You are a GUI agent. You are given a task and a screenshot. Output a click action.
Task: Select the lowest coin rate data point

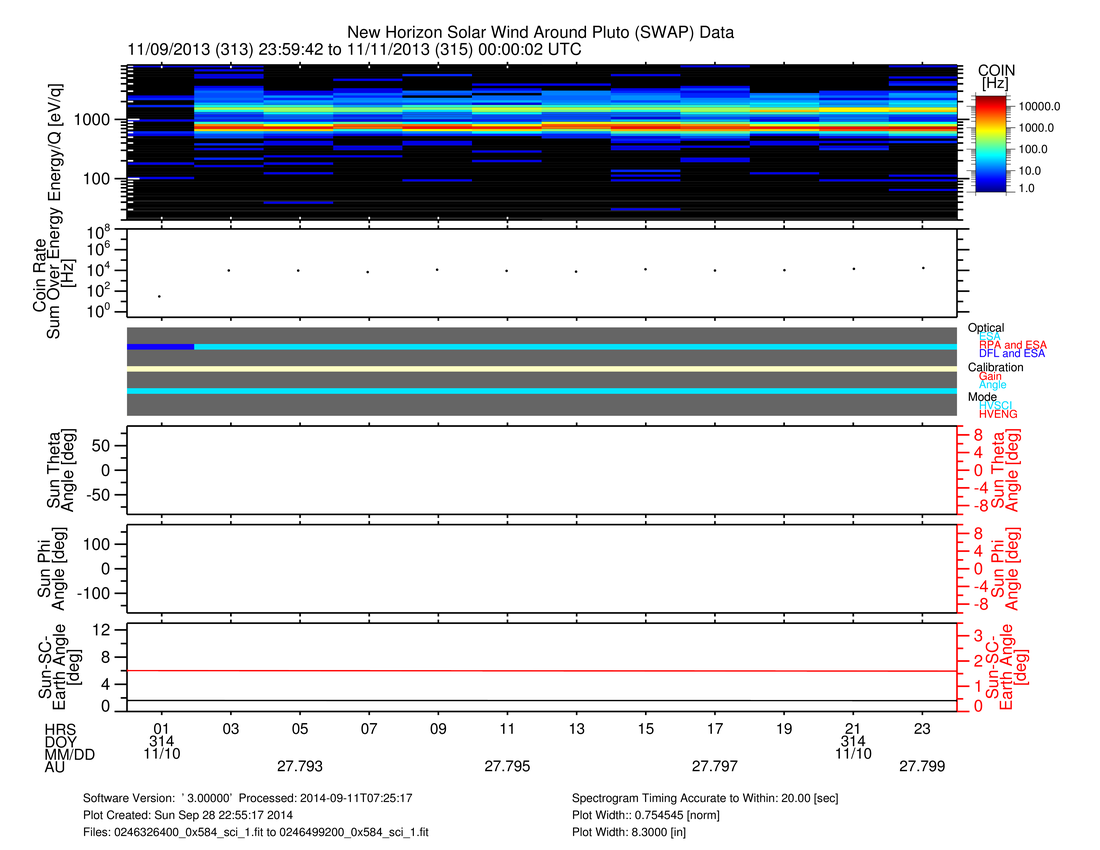(160, 296)
